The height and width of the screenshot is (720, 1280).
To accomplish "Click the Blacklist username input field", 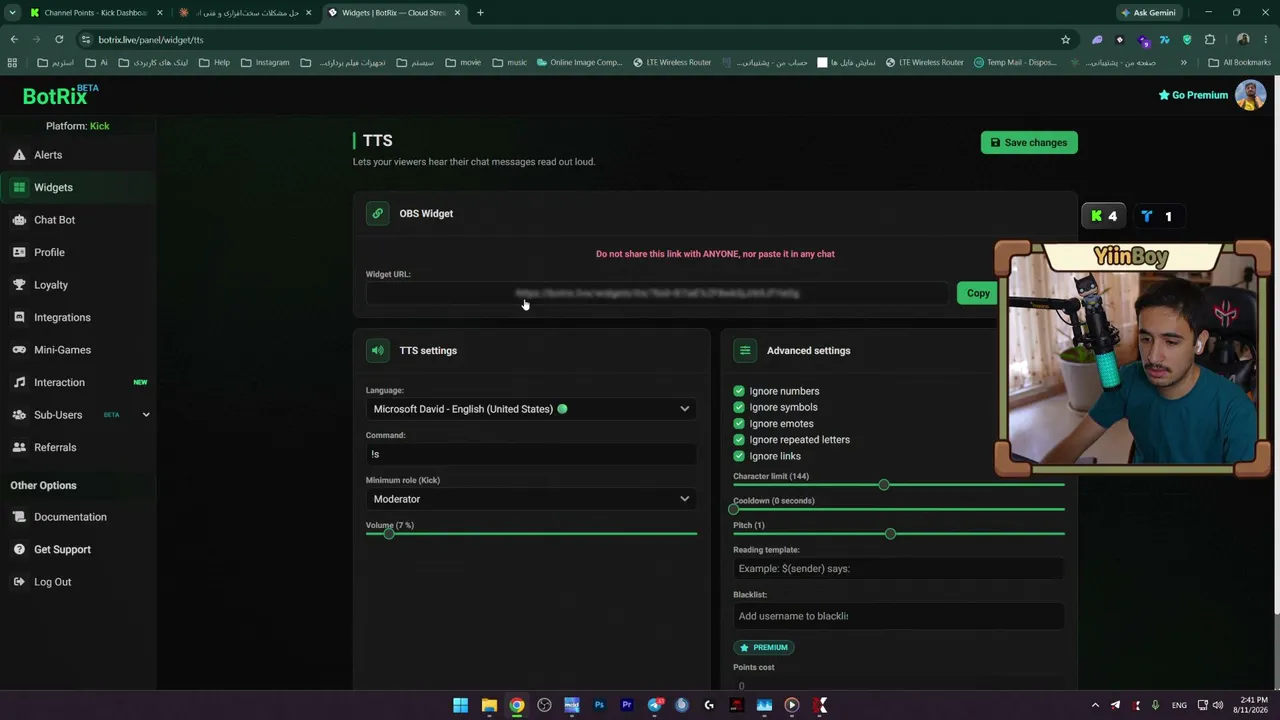I will pos(898,616).
